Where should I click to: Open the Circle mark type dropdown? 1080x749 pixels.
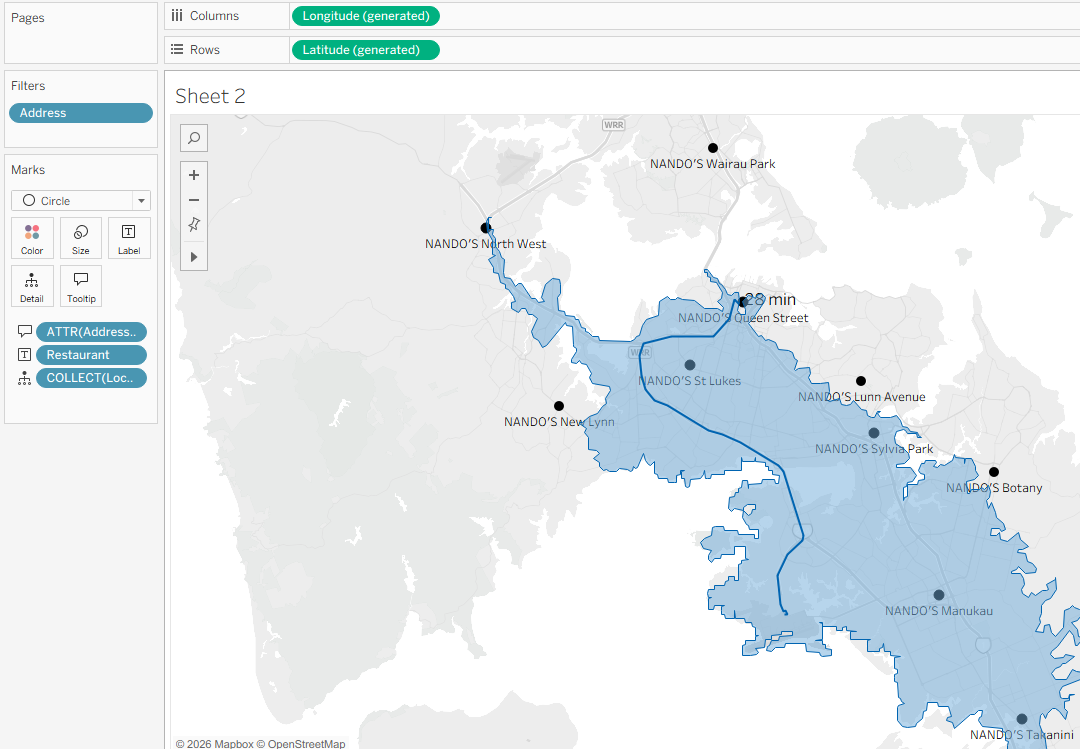tap(81, 201)
